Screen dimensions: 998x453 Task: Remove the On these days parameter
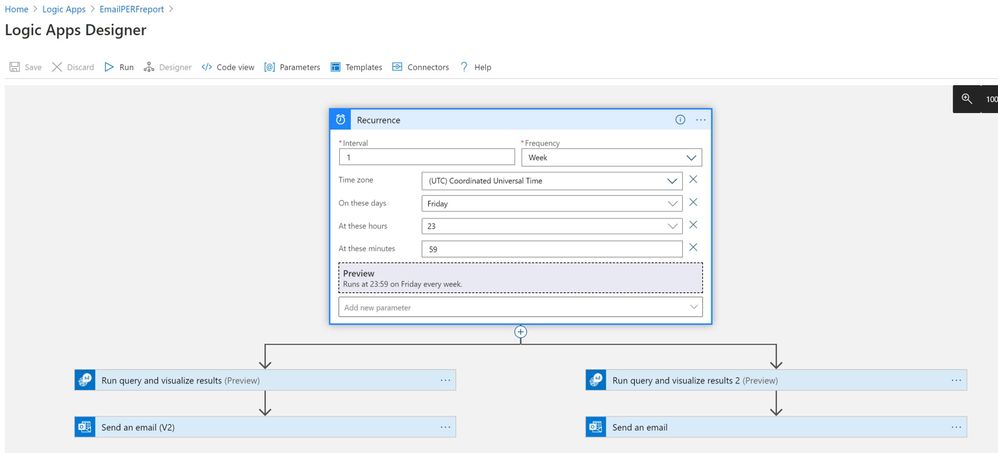tap(693, 202)
